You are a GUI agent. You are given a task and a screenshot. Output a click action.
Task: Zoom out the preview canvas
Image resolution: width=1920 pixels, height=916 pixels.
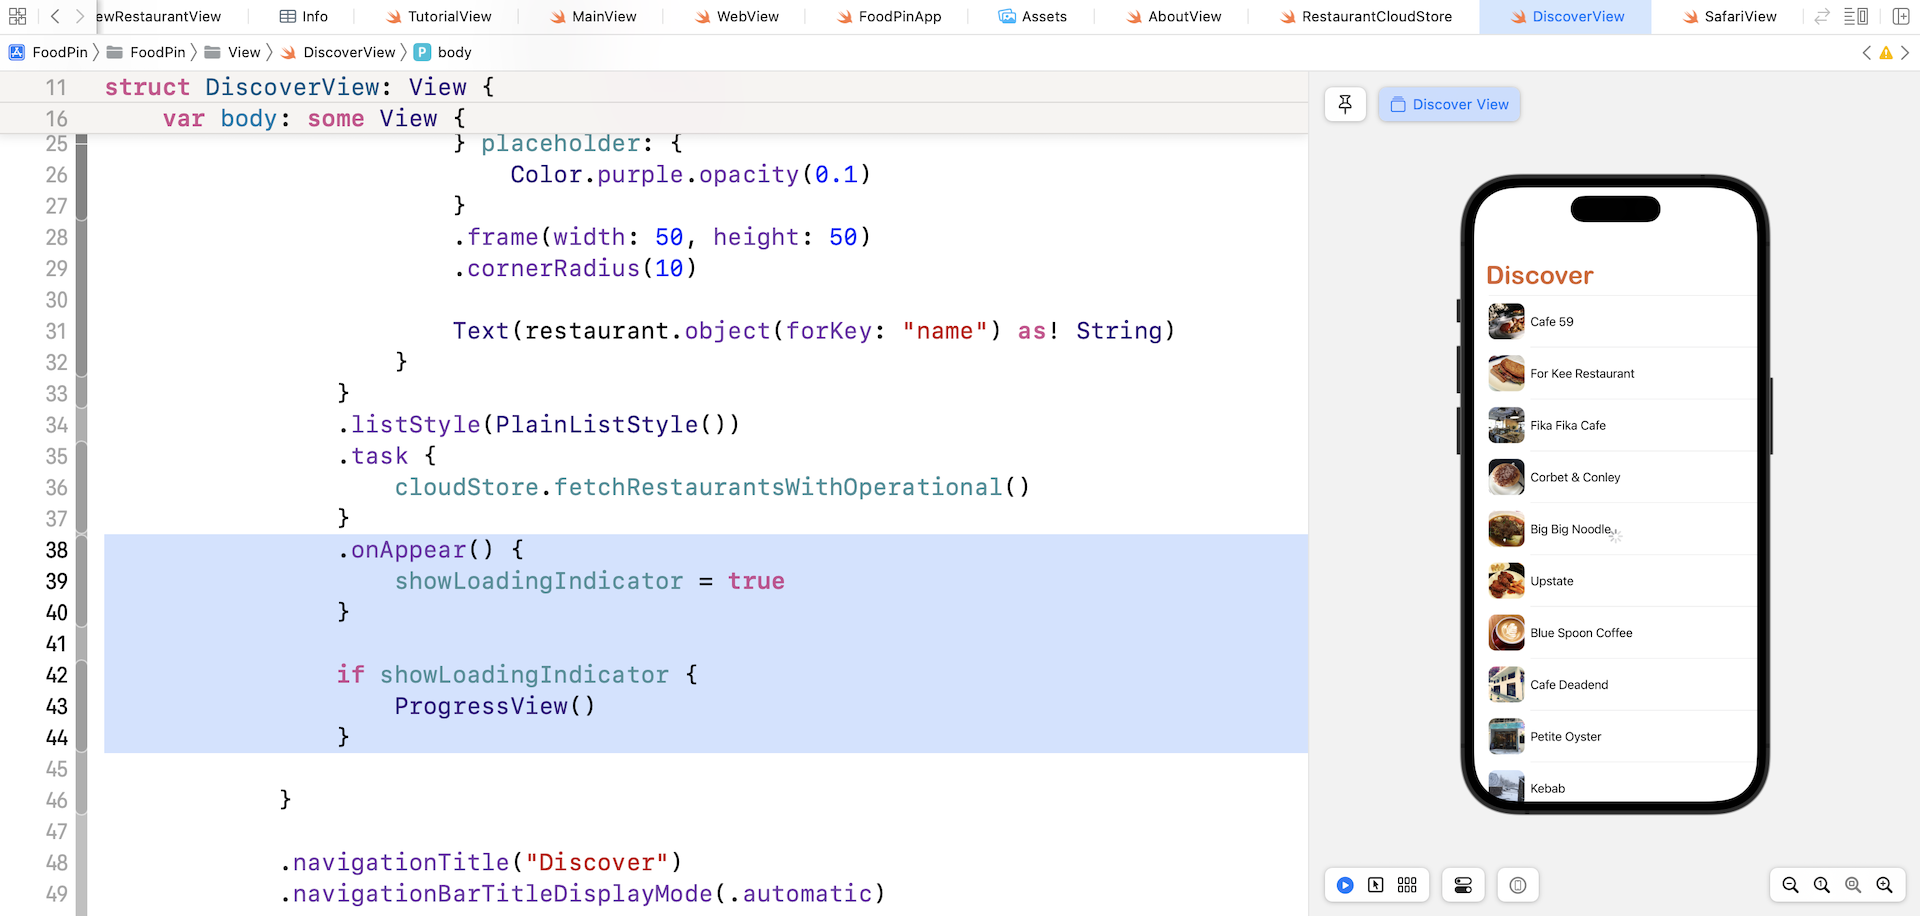pos(1790,885)
